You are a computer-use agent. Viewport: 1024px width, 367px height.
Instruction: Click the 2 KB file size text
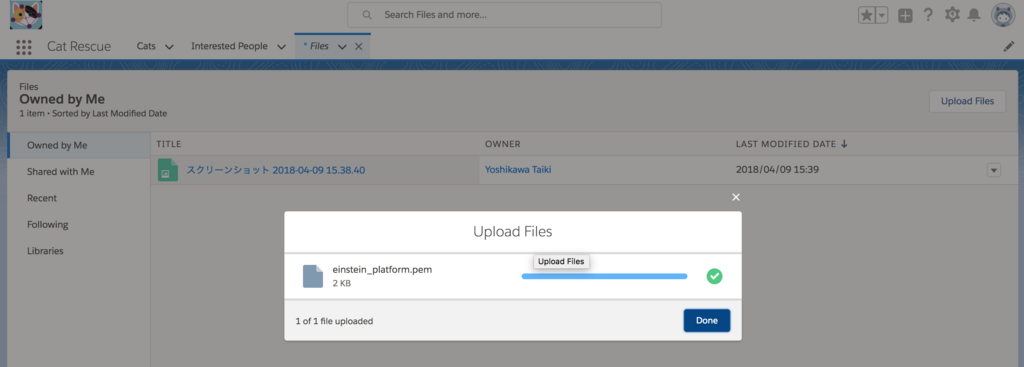(x=342, y=283)
